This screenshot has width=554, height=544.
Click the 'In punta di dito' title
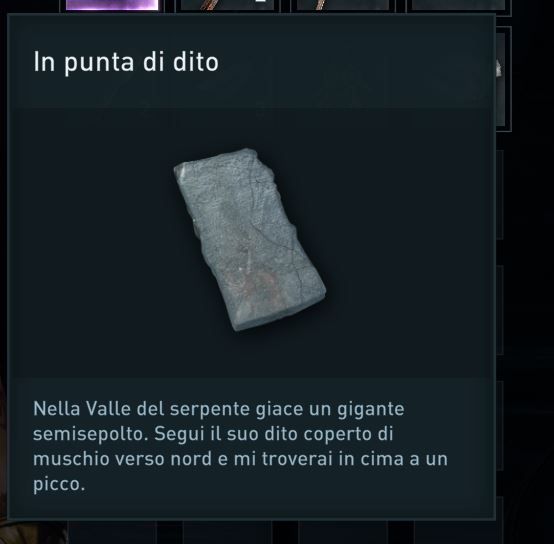click(x=126, y=62)
